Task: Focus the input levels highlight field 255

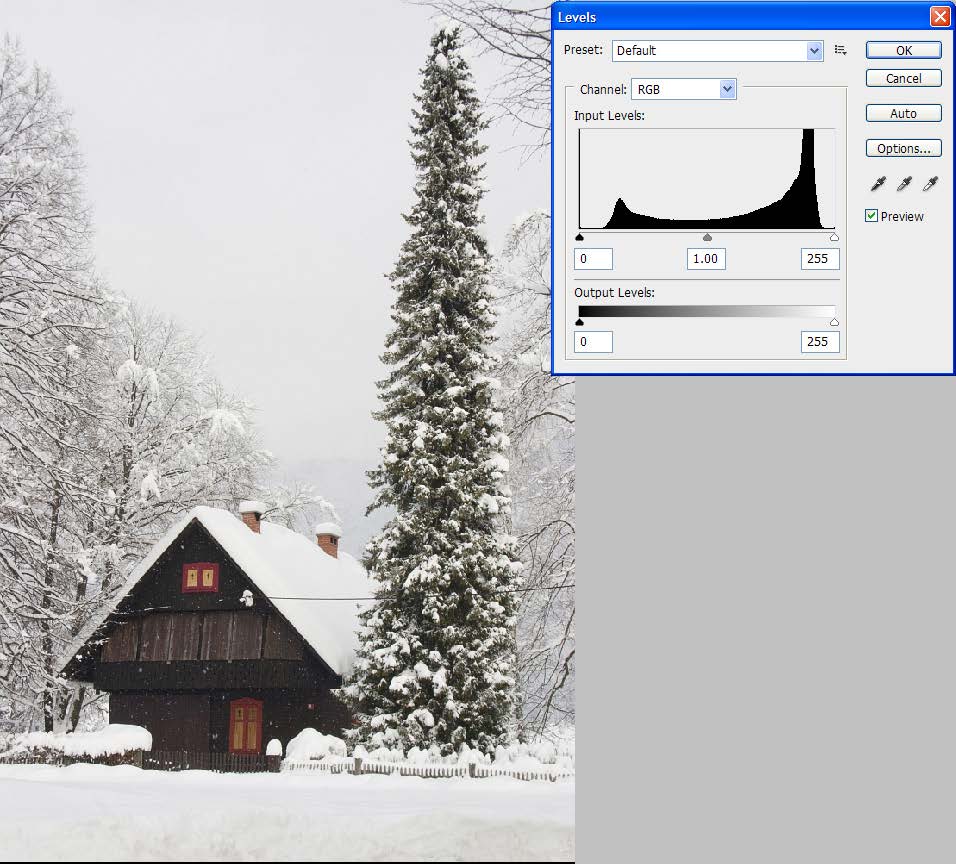Action: coord(819,259)
